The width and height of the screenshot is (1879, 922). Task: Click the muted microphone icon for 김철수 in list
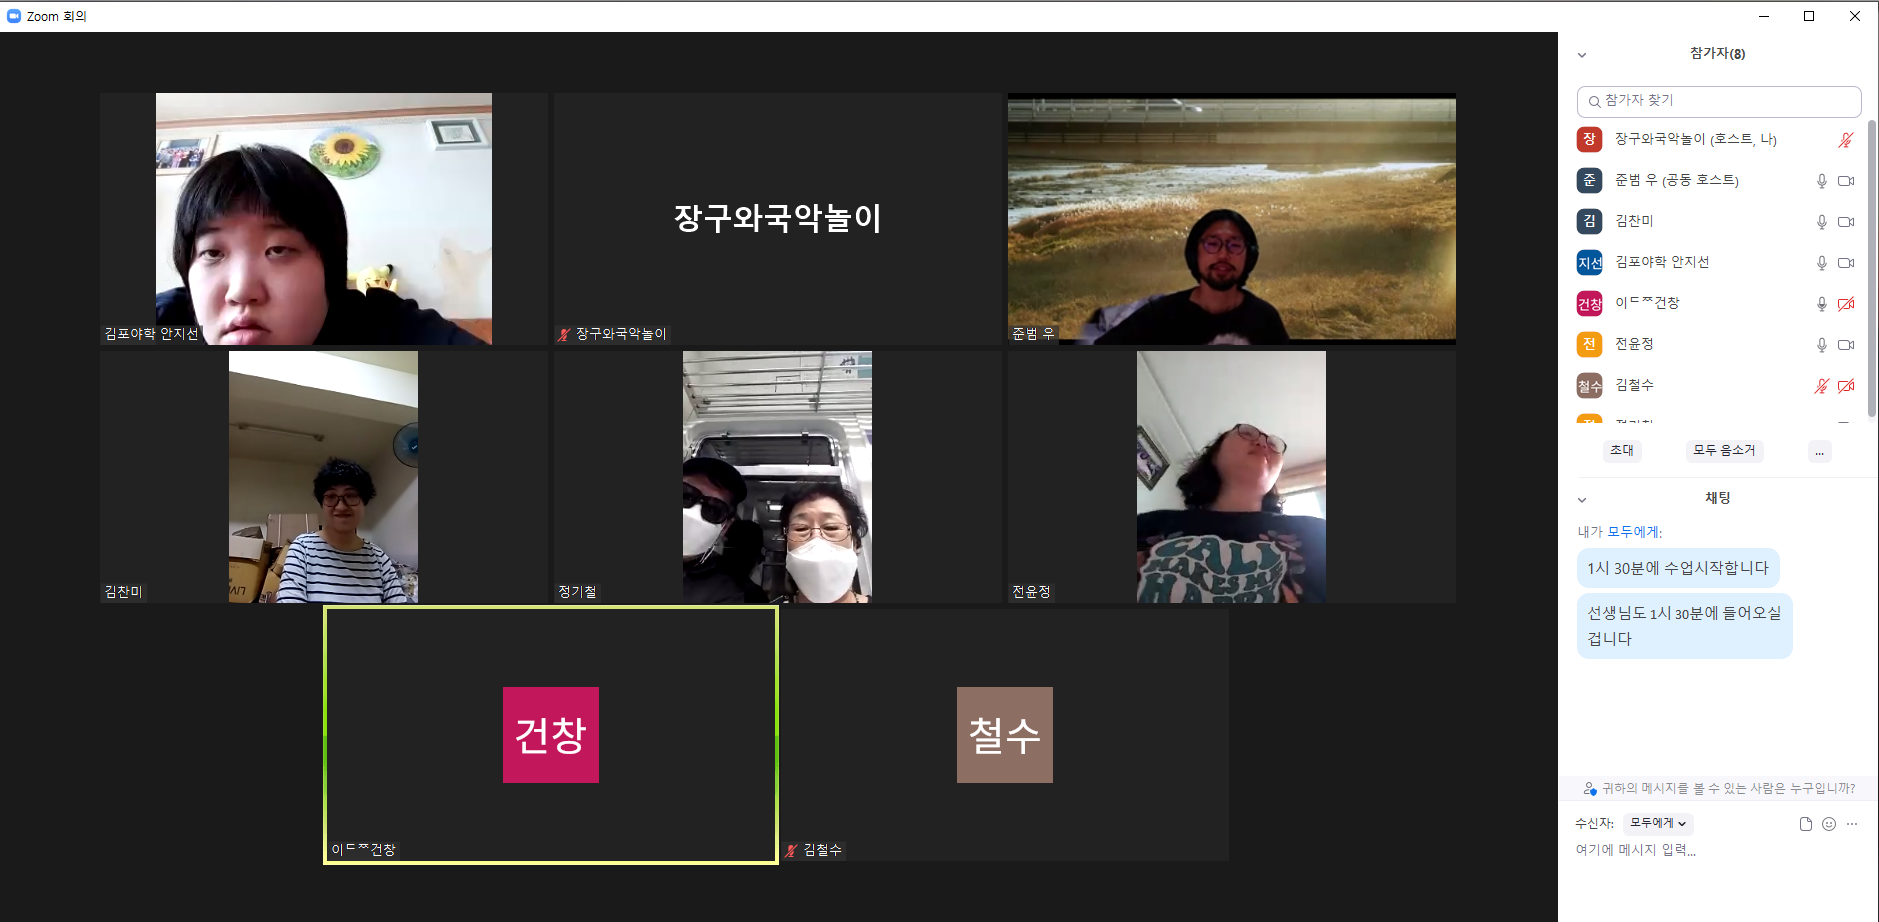1822,386
